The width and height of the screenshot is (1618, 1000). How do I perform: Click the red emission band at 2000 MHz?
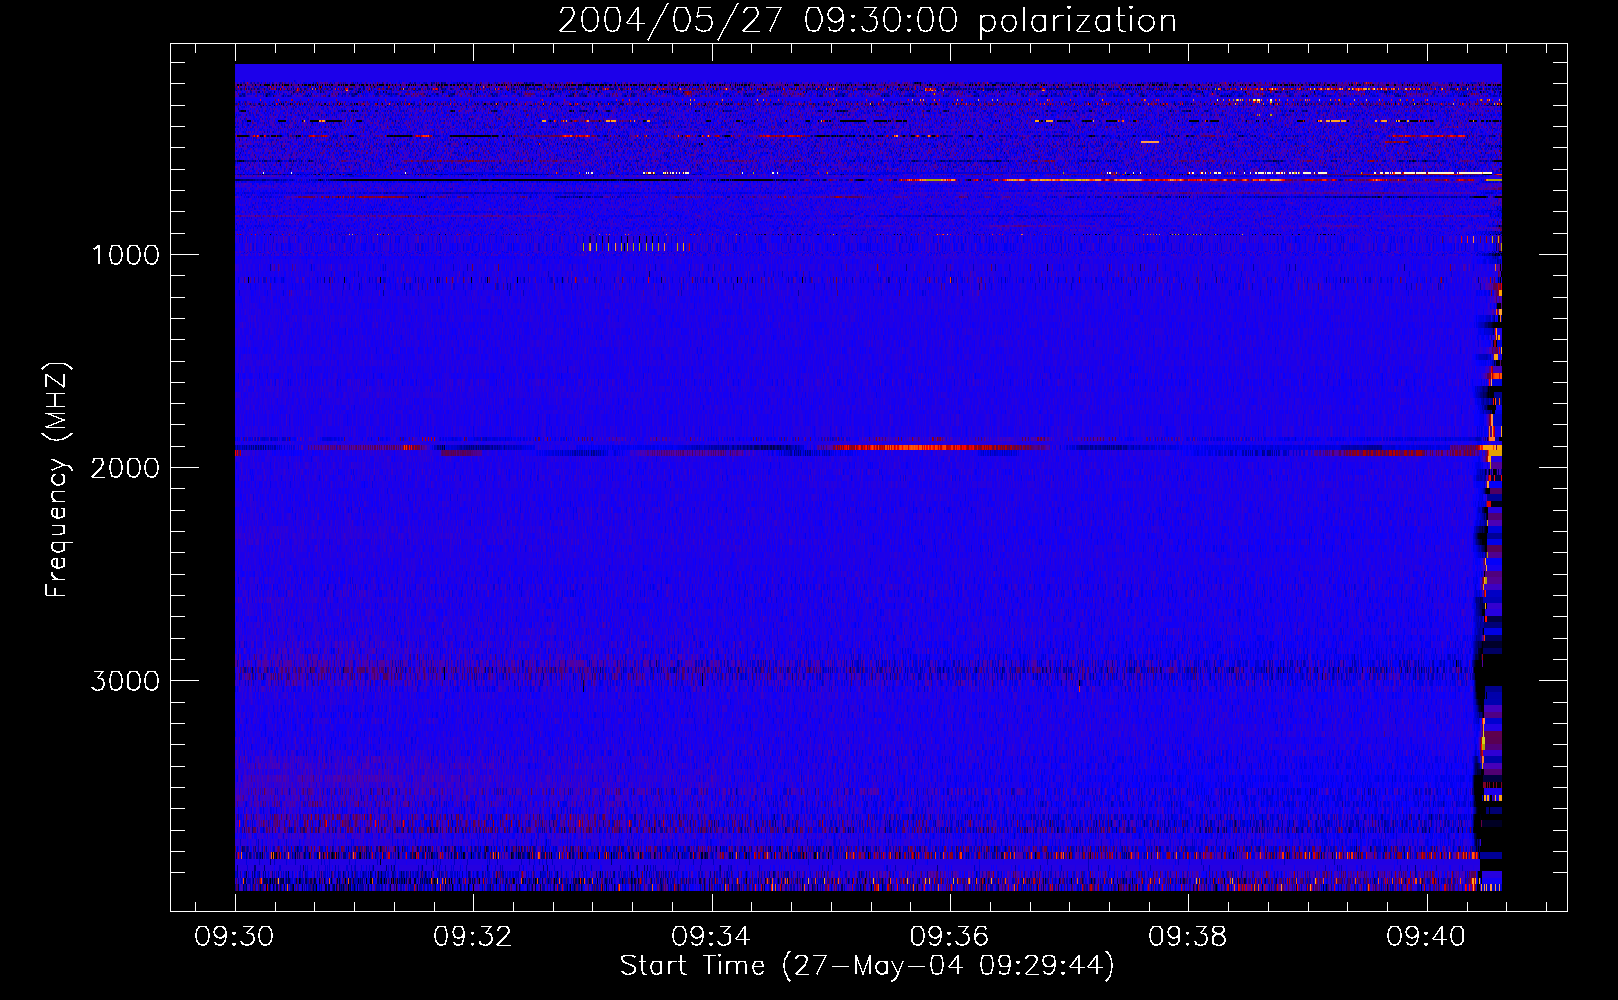coord(940,447)
